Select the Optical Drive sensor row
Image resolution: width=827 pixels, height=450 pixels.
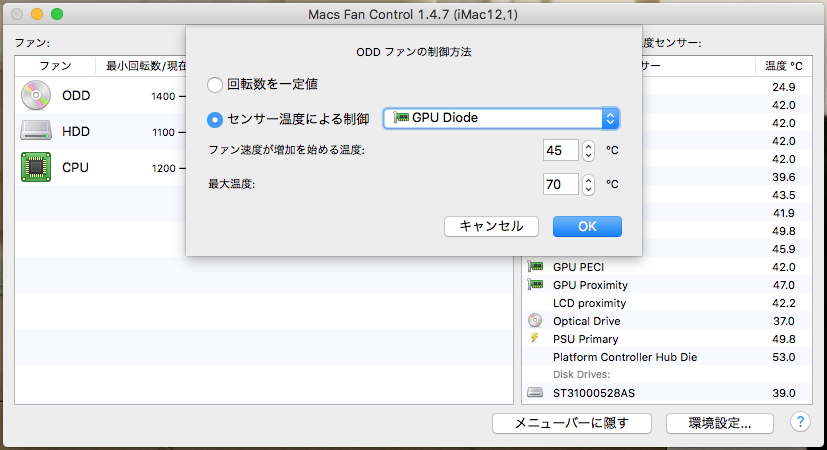(x=667, y=321)
